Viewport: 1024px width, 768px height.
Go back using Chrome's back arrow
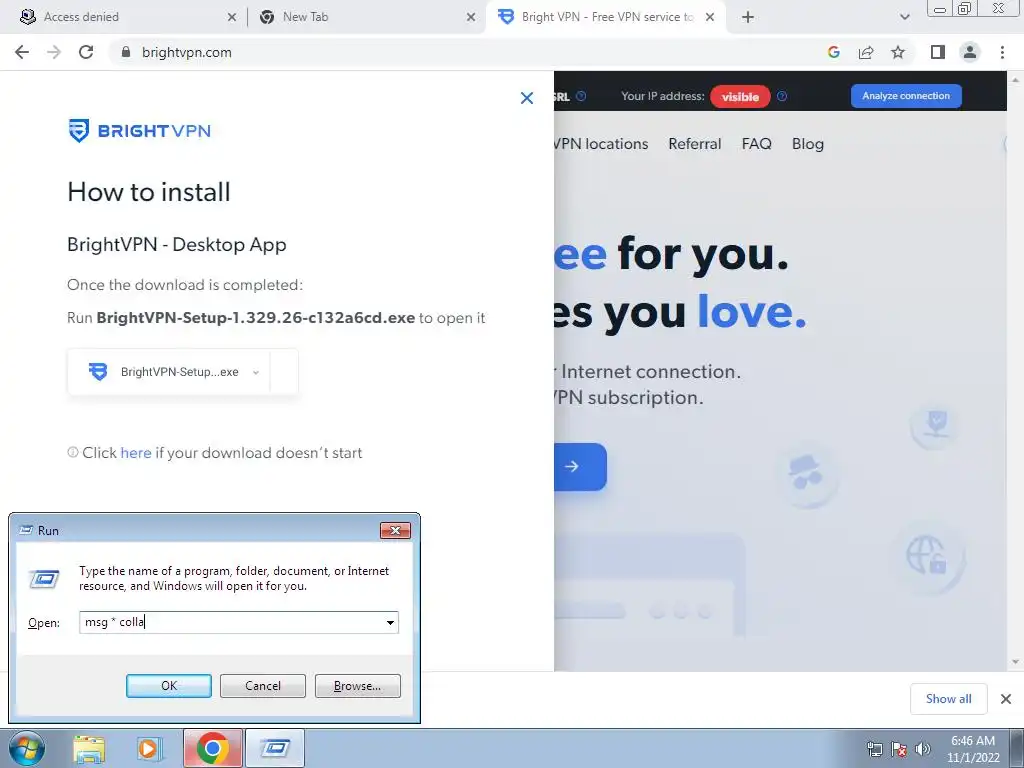point(22,52)
